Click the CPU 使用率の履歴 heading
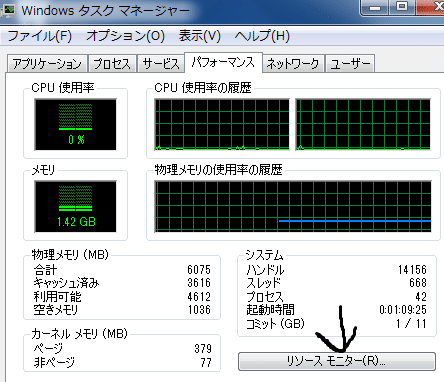 pyautogui.click(x=203, y=88)
